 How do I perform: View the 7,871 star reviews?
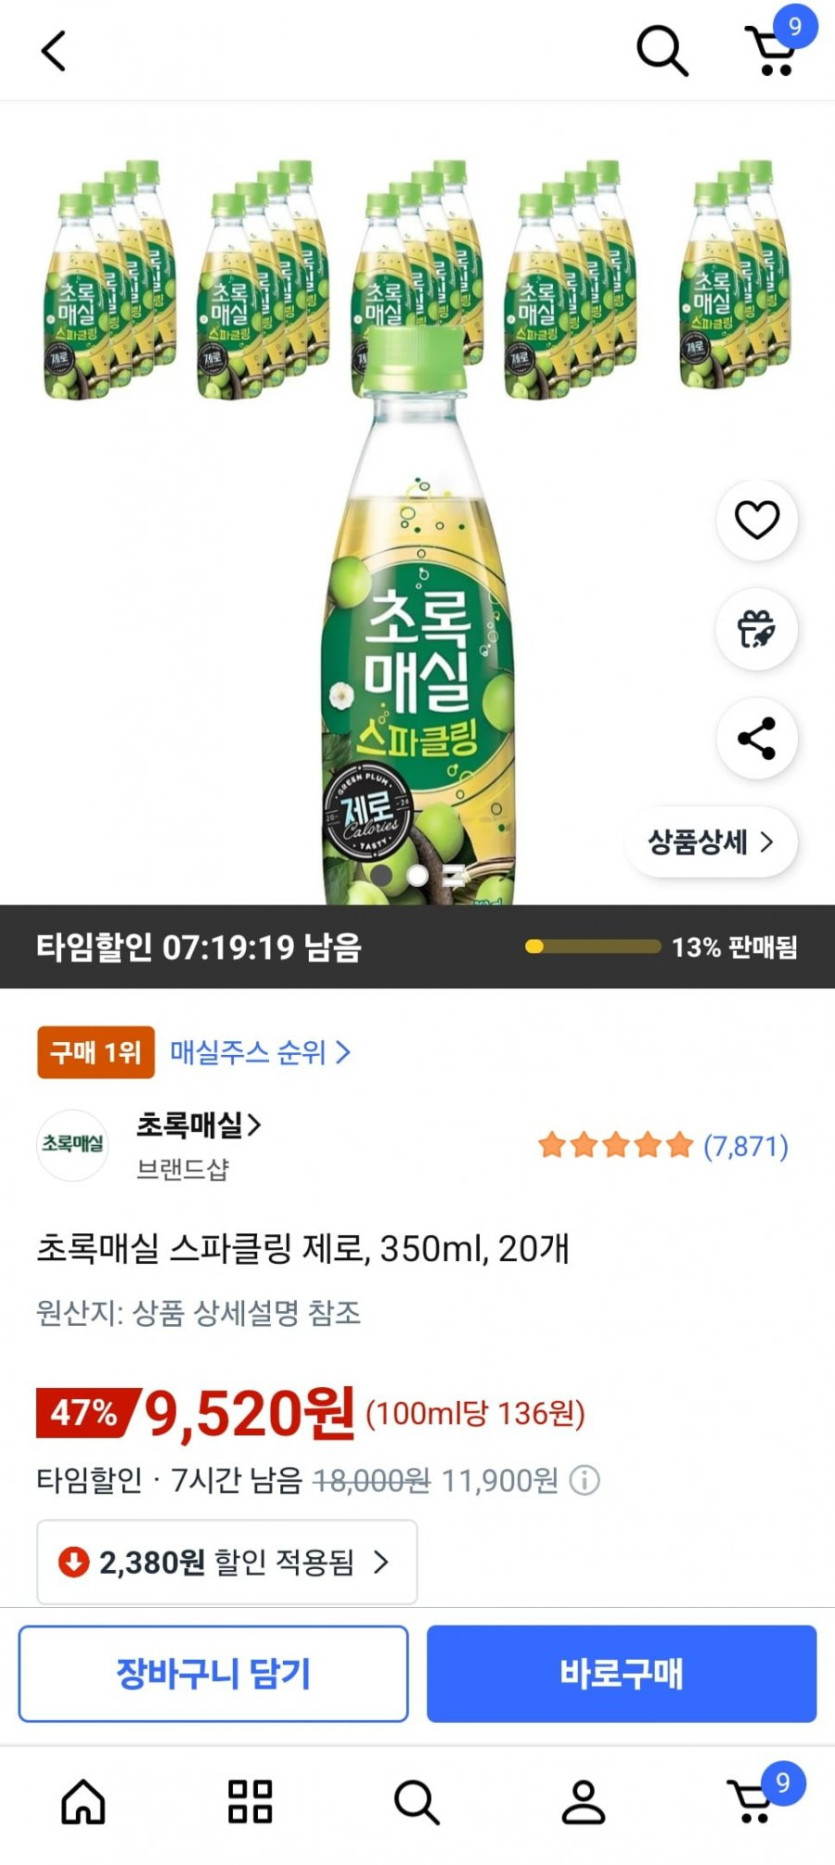[662, 1145]
